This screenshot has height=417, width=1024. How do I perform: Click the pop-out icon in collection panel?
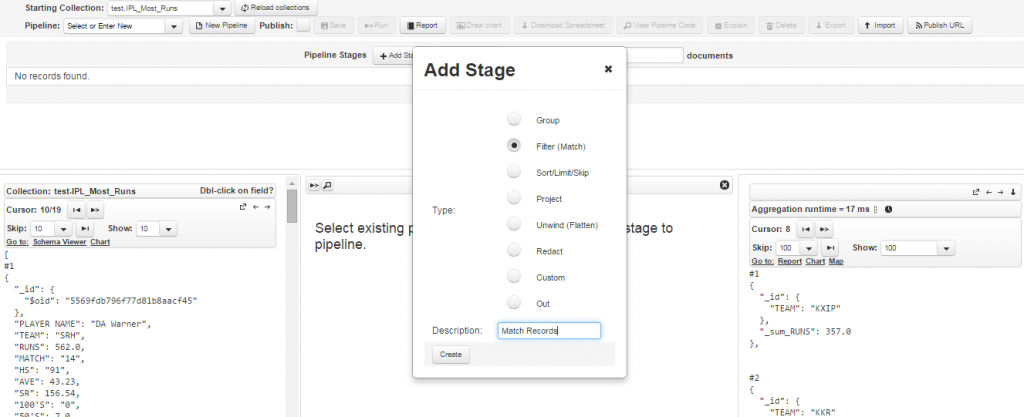point(242,207)
